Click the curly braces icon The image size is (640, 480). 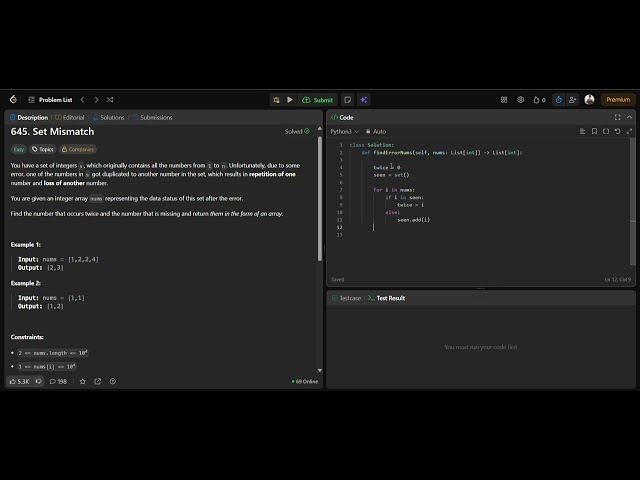[x=606, y=131]
